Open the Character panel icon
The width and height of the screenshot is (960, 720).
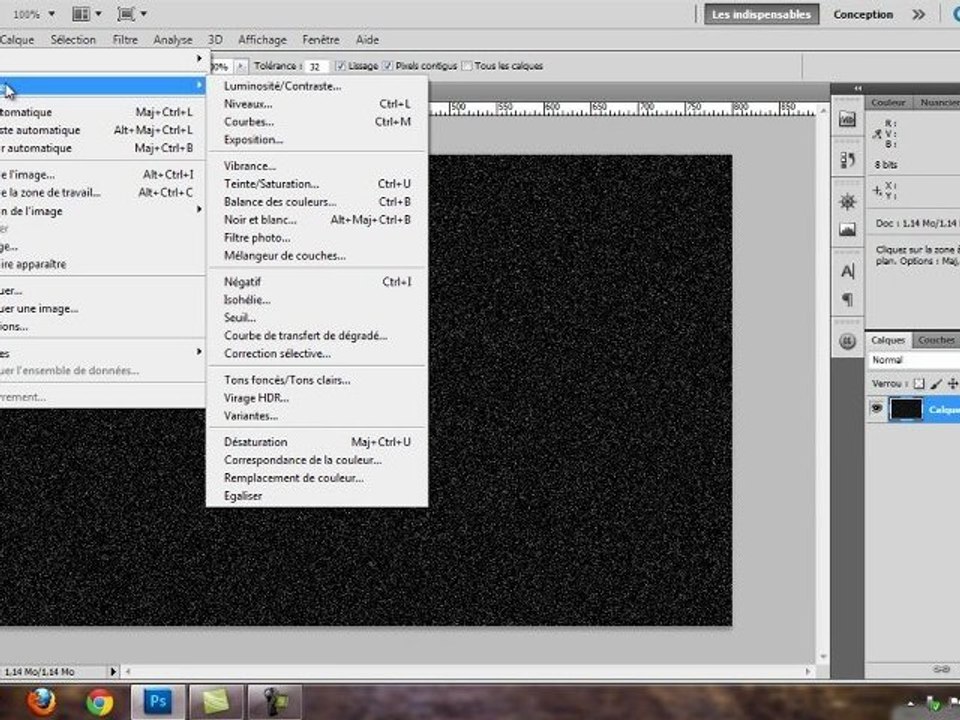[848, 271]
